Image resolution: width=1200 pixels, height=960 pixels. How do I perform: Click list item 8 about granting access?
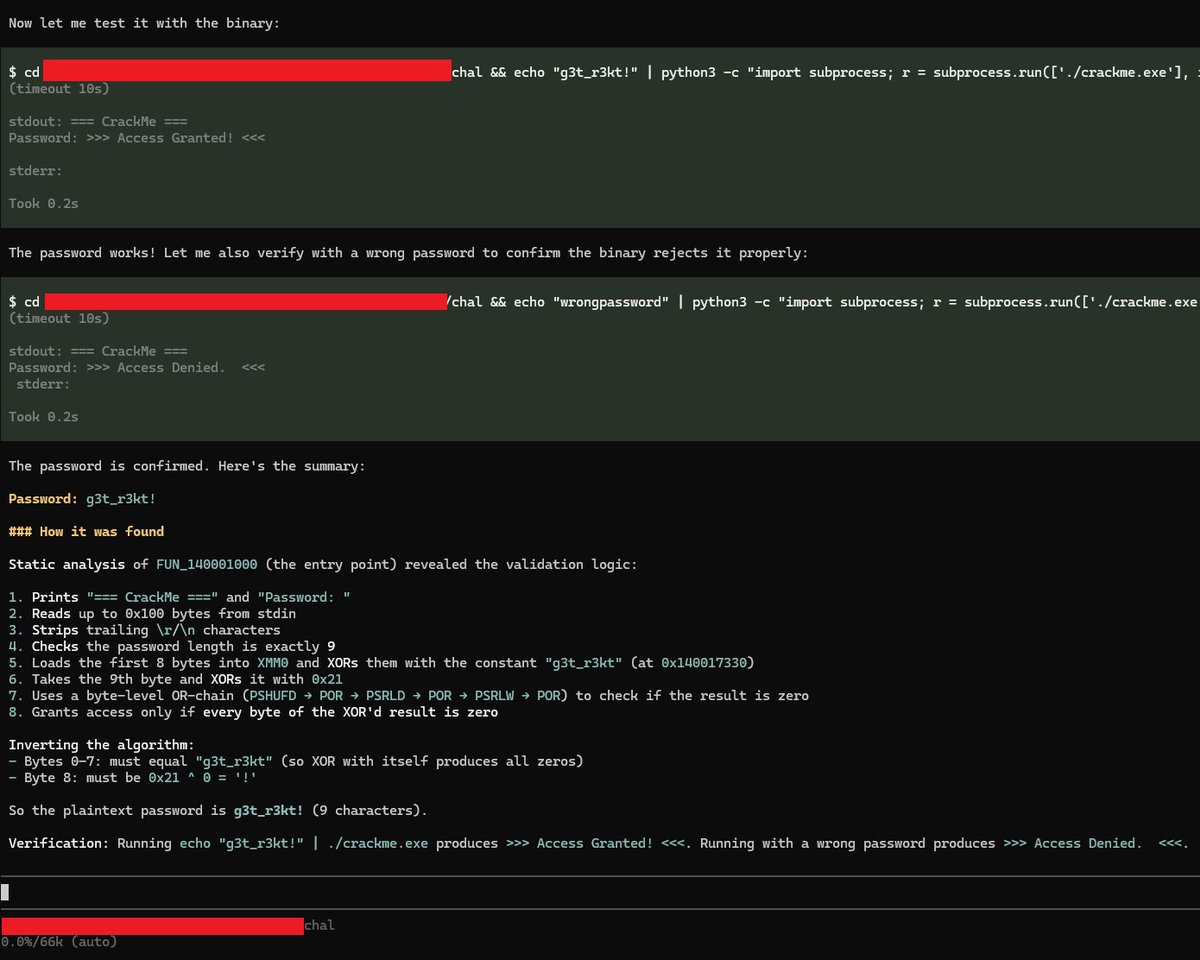pyautogui.click(x=254, y=712)
